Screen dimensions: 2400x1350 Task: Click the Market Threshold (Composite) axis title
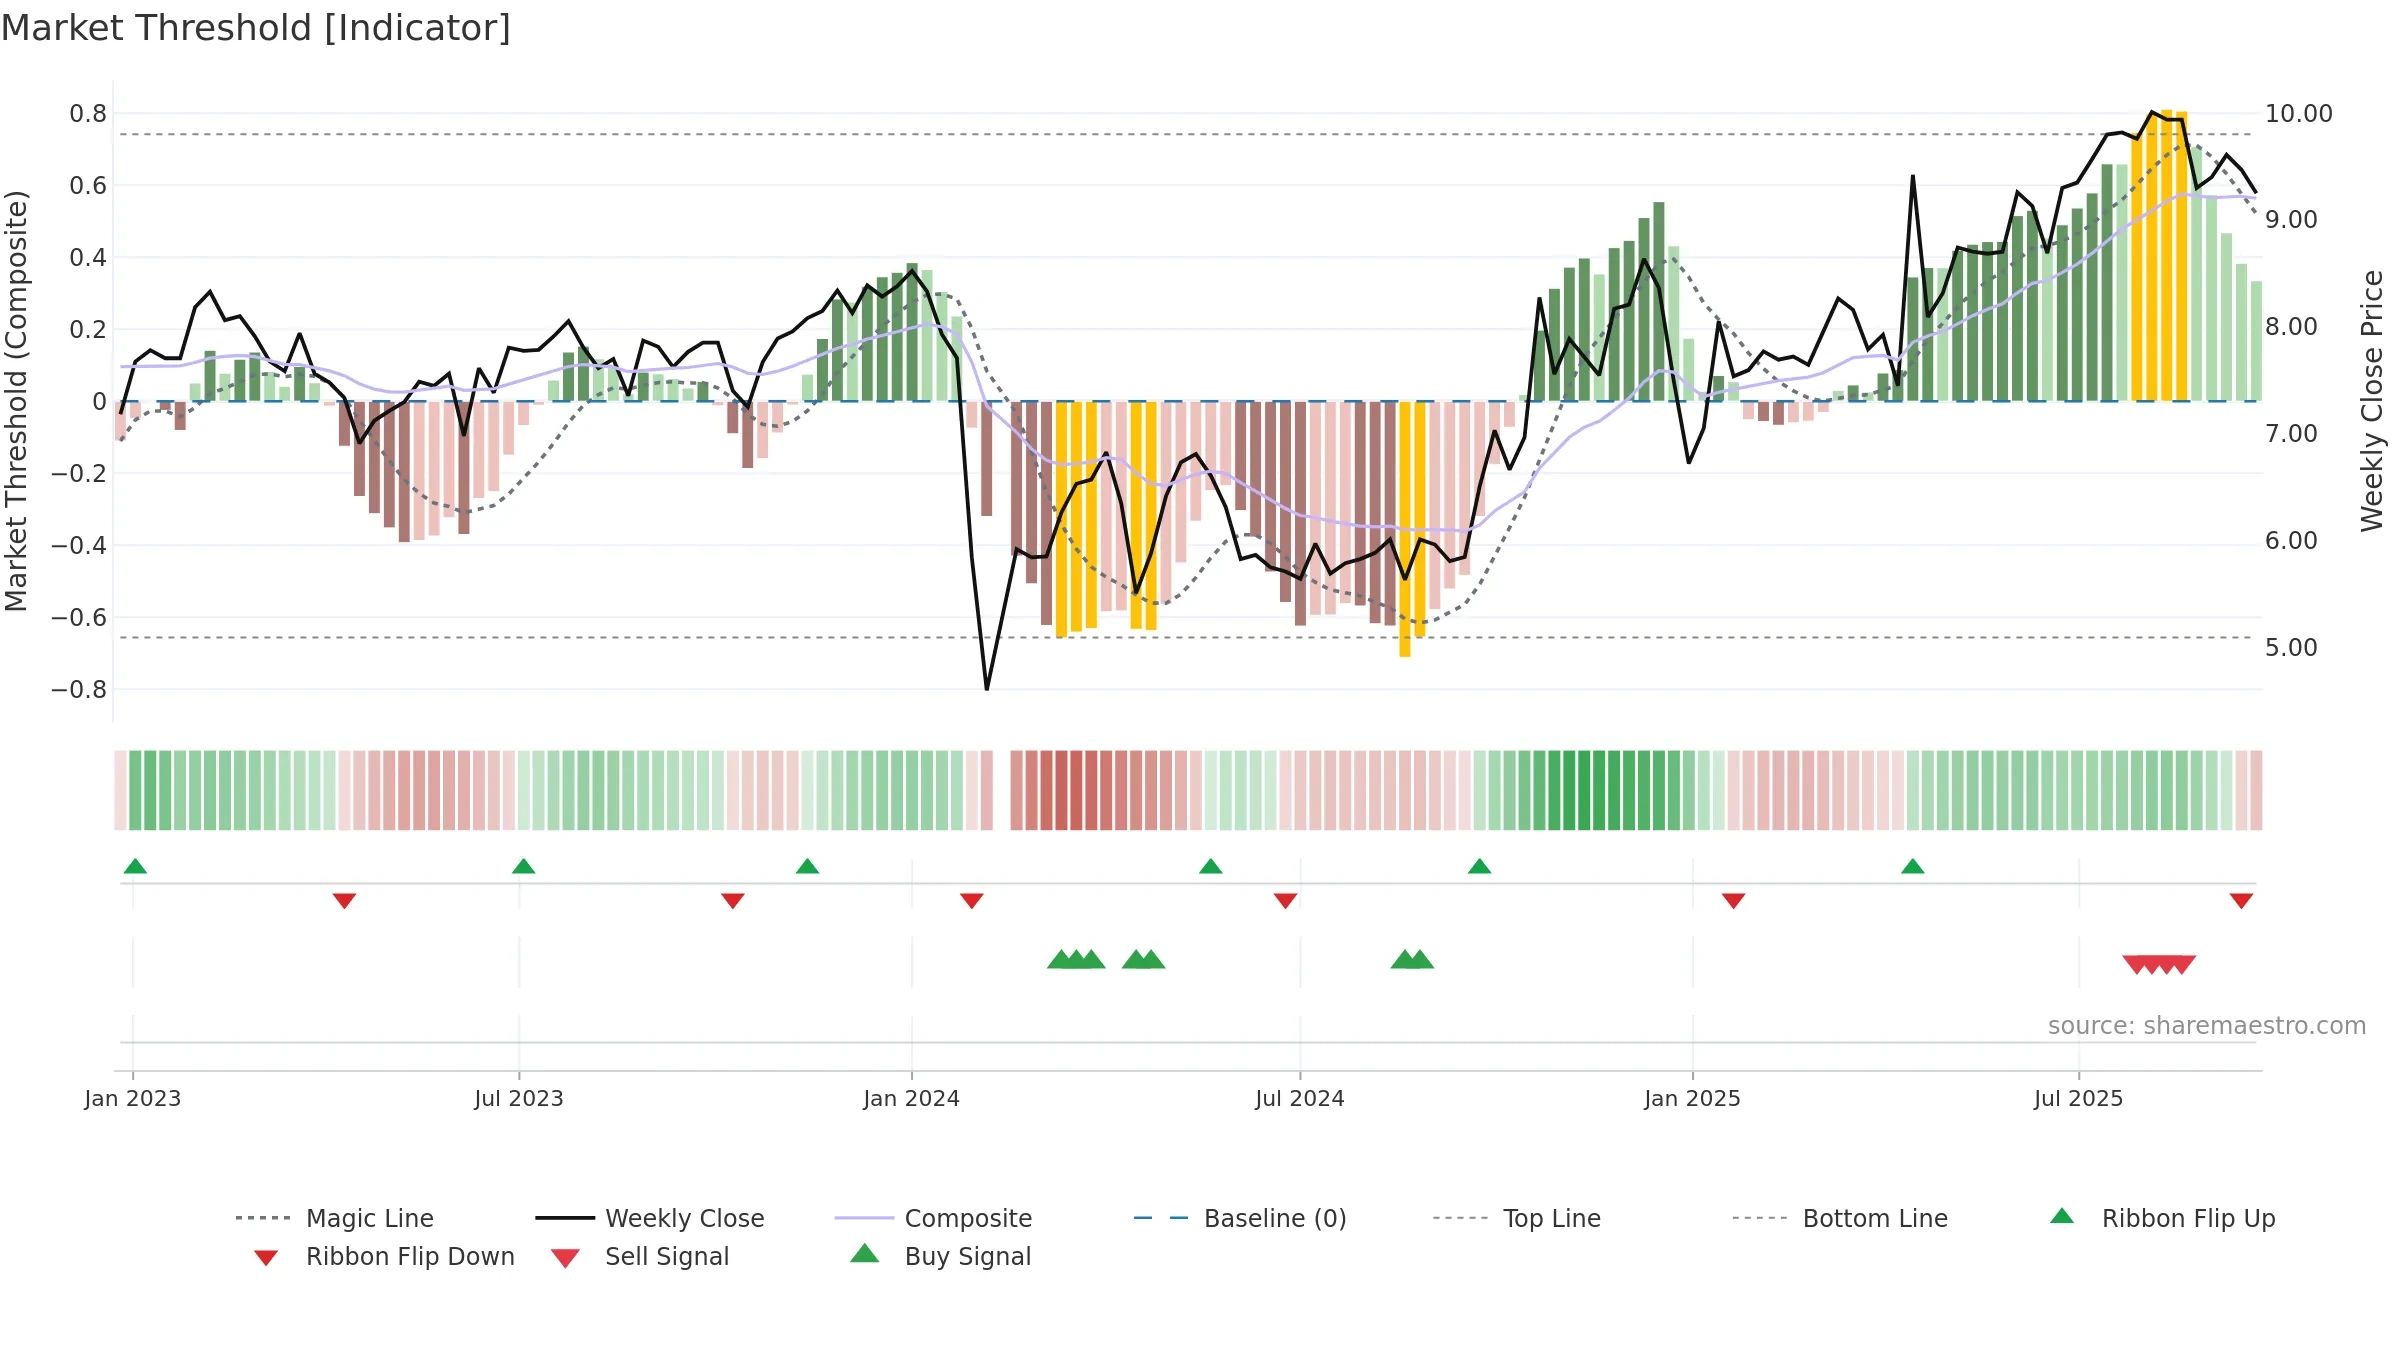(16, 401)
